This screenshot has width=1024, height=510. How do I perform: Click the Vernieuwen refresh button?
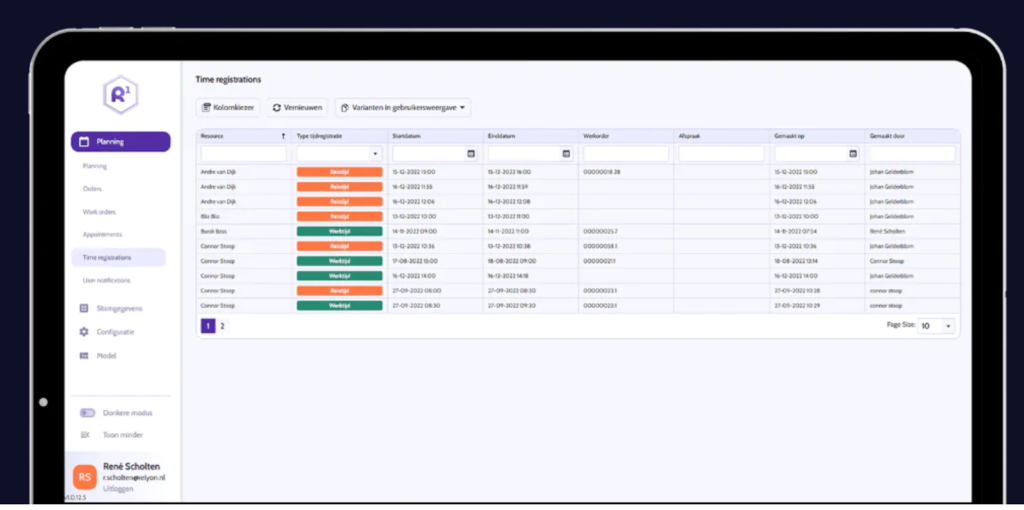(297, 107)
